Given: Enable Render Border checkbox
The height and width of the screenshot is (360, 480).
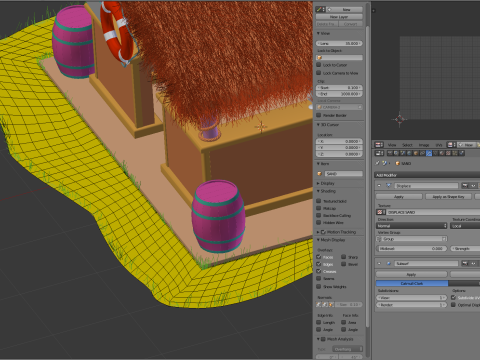Looking at the screenshot, I should point(318,115).
